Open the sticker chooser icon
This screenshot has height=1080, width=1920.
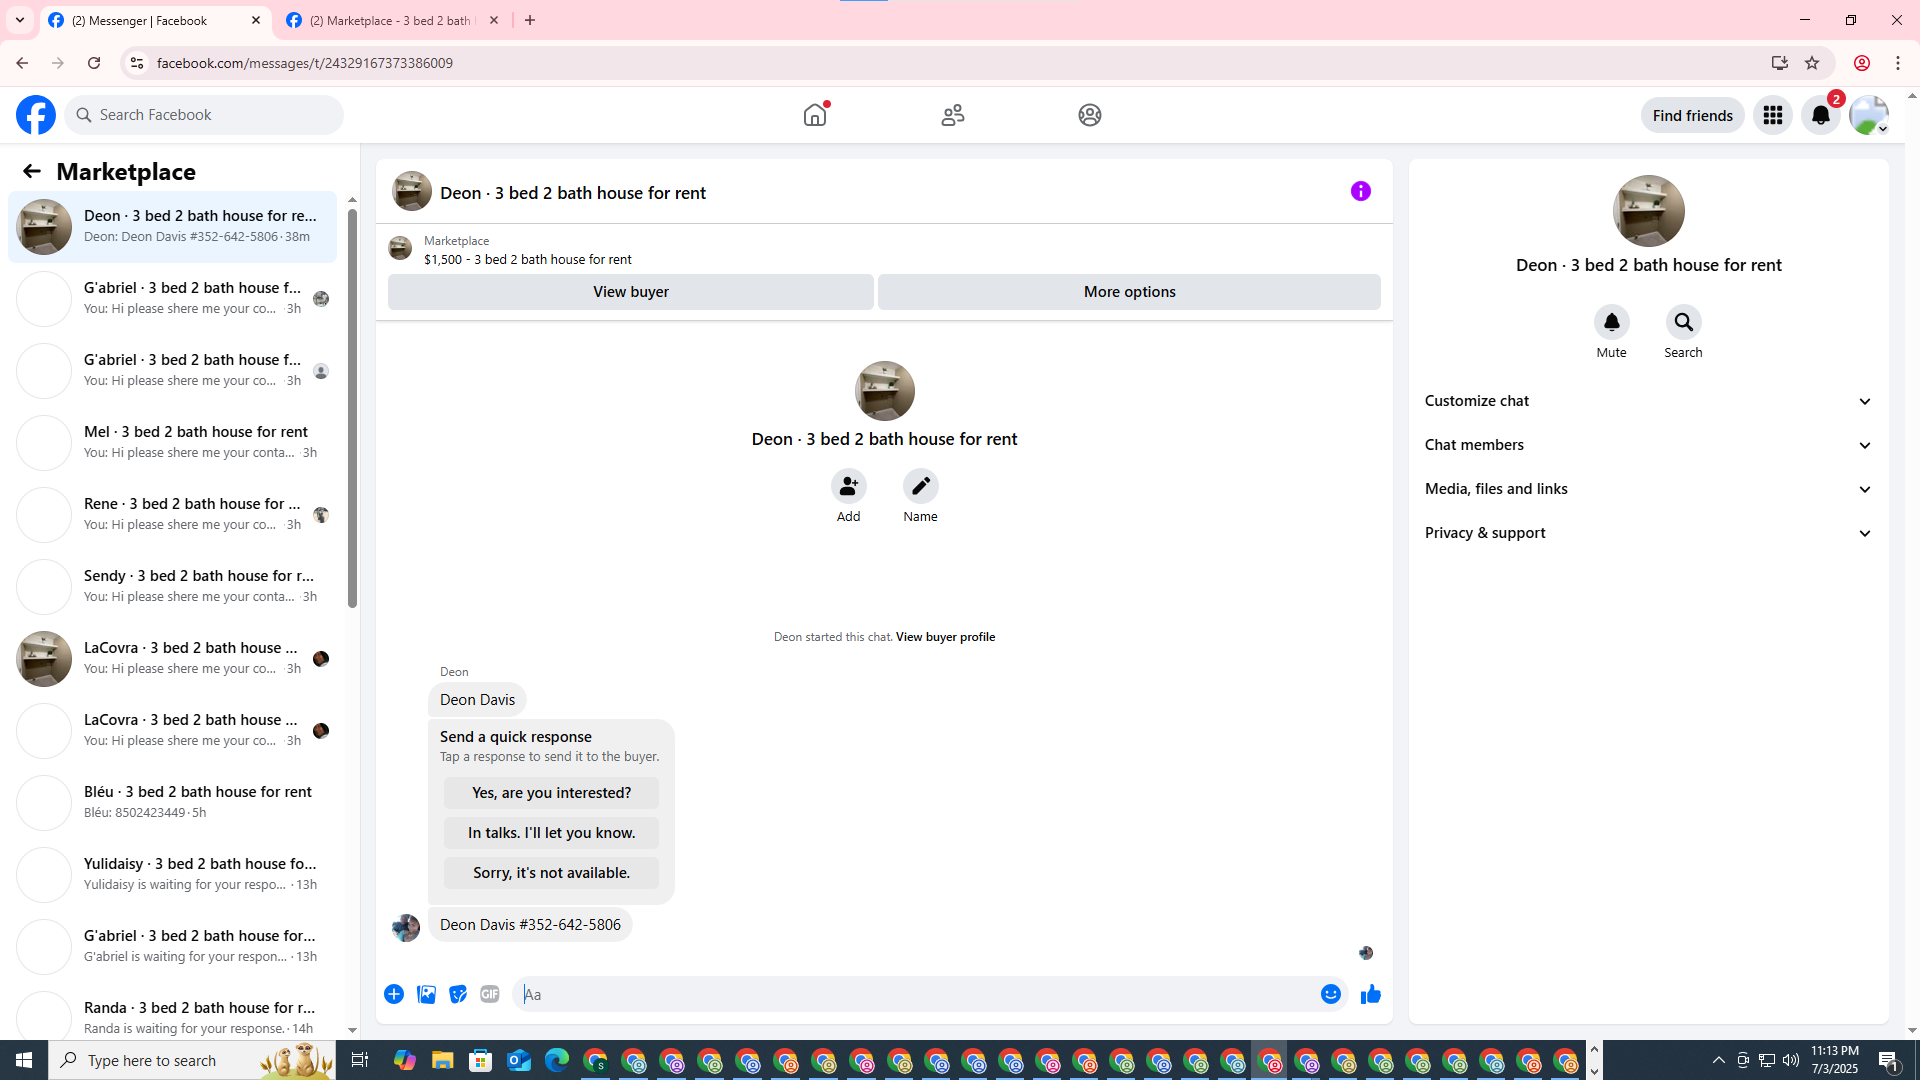(458, 994)
